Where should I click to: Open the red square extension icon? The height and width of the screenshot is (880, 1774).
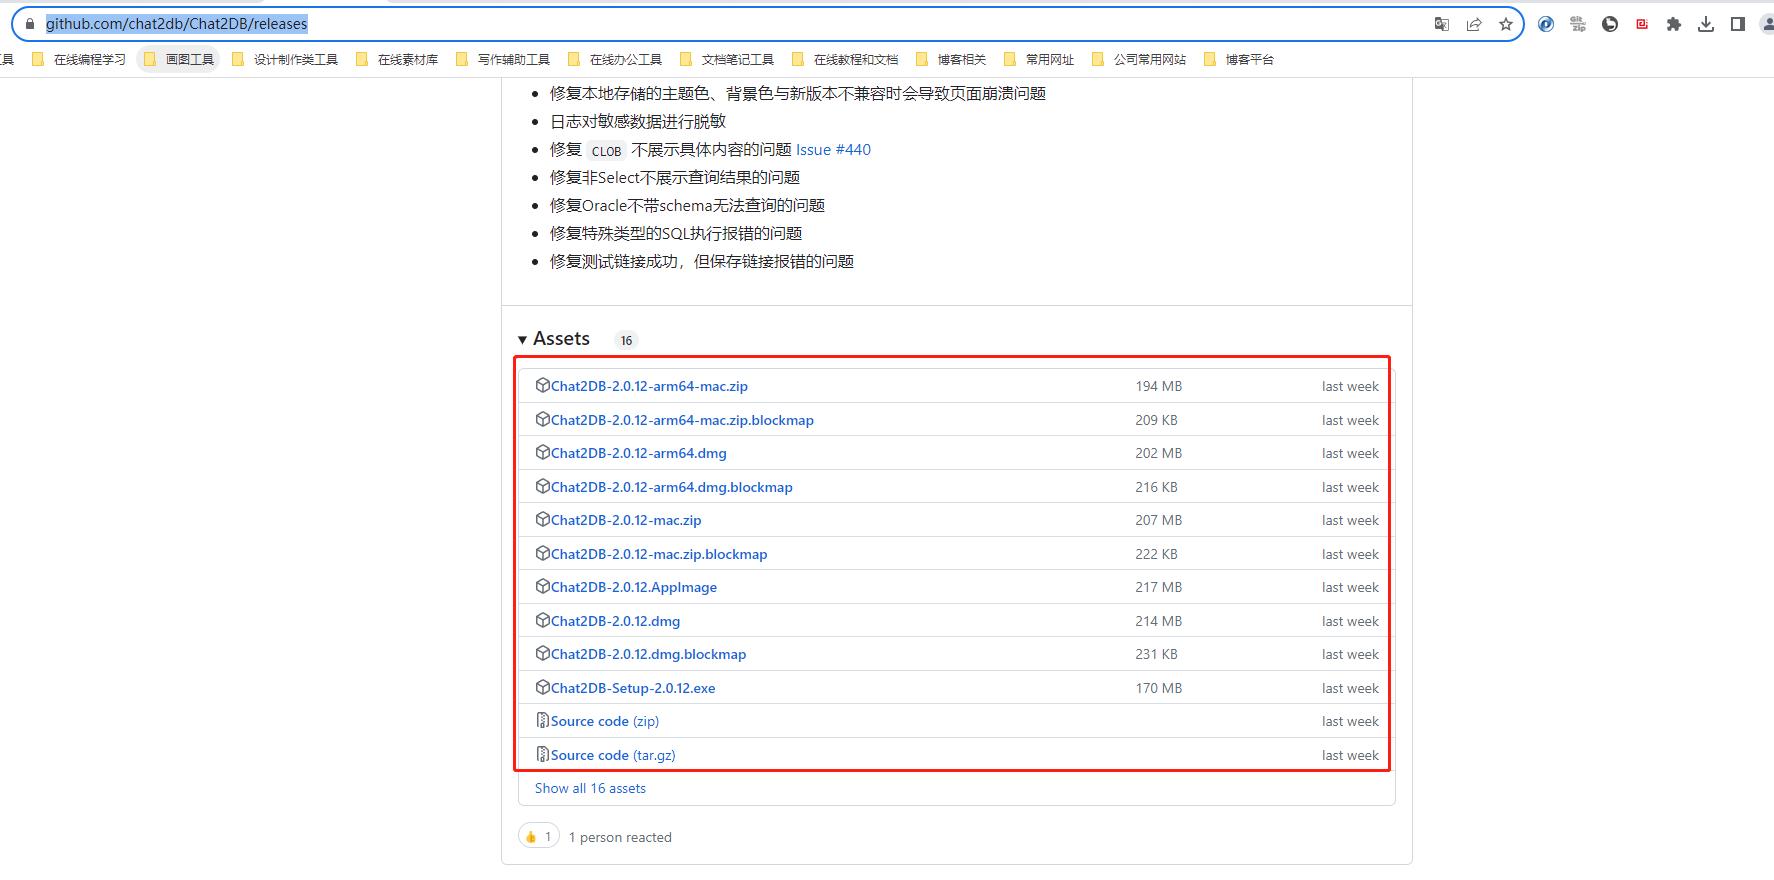click(x=1642, y=24)
